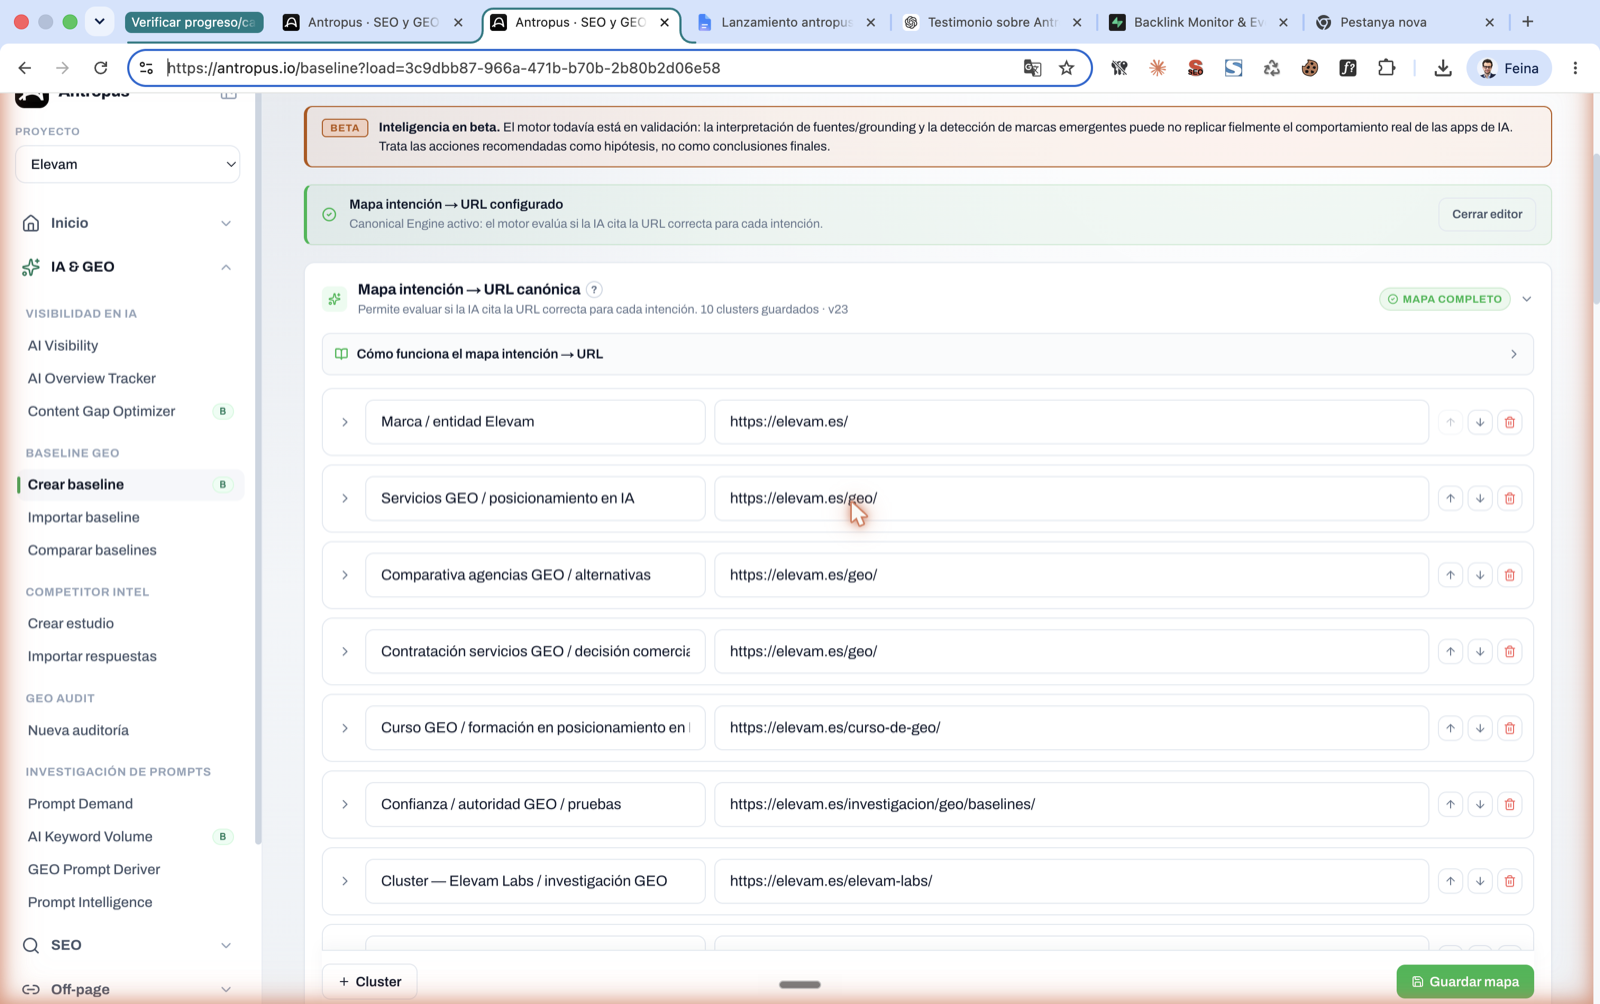This screenshot has height=1004, width=1600.
Task: Open the browser Extensions puzzle icon
Action: (x=1386, y=68)
